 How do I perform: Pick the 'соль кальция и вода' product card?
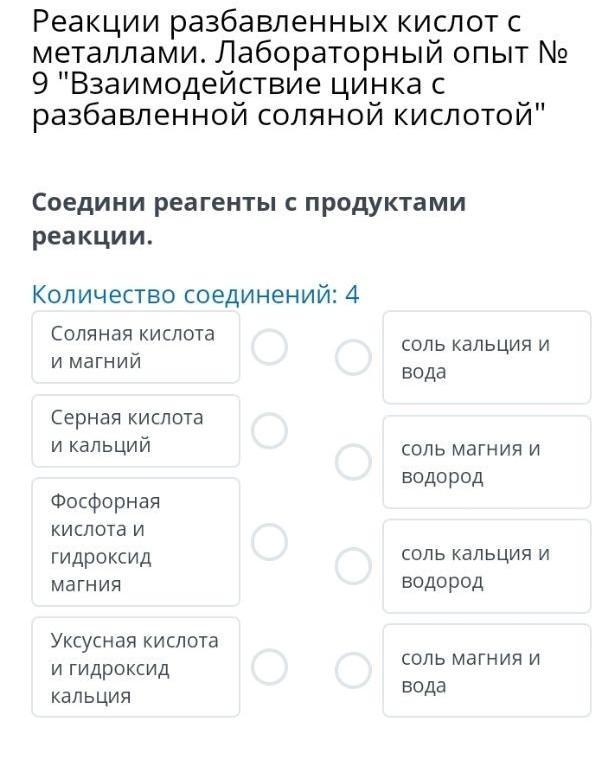tap(487, 358)
